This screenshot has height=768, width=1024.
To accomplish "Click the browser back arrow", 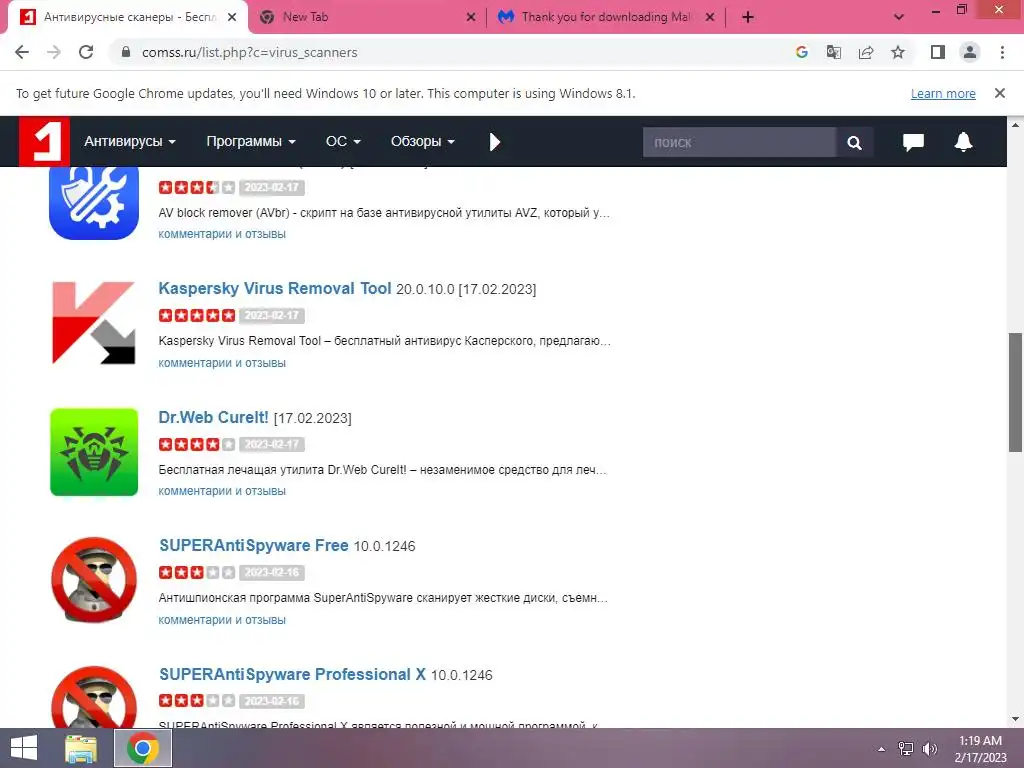I will (x=22, y=52).
